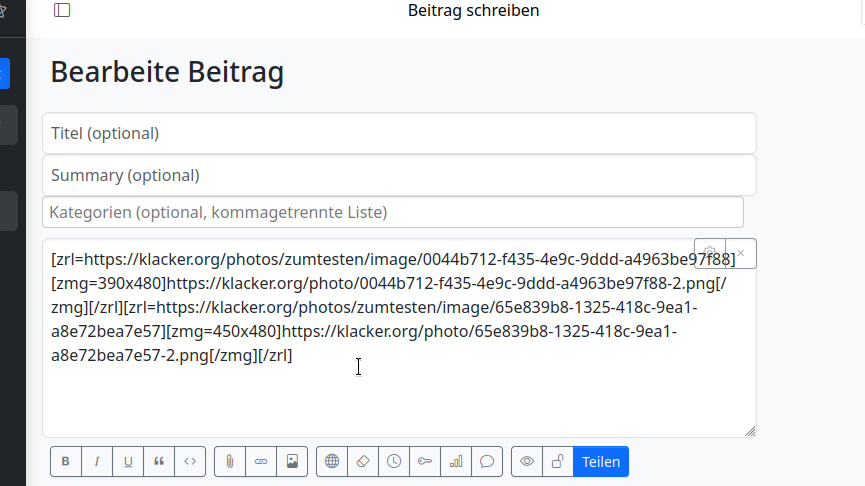The image size is (865, 486).
Task: Apply italic formatting to text
Action: (x=97, y=462)
